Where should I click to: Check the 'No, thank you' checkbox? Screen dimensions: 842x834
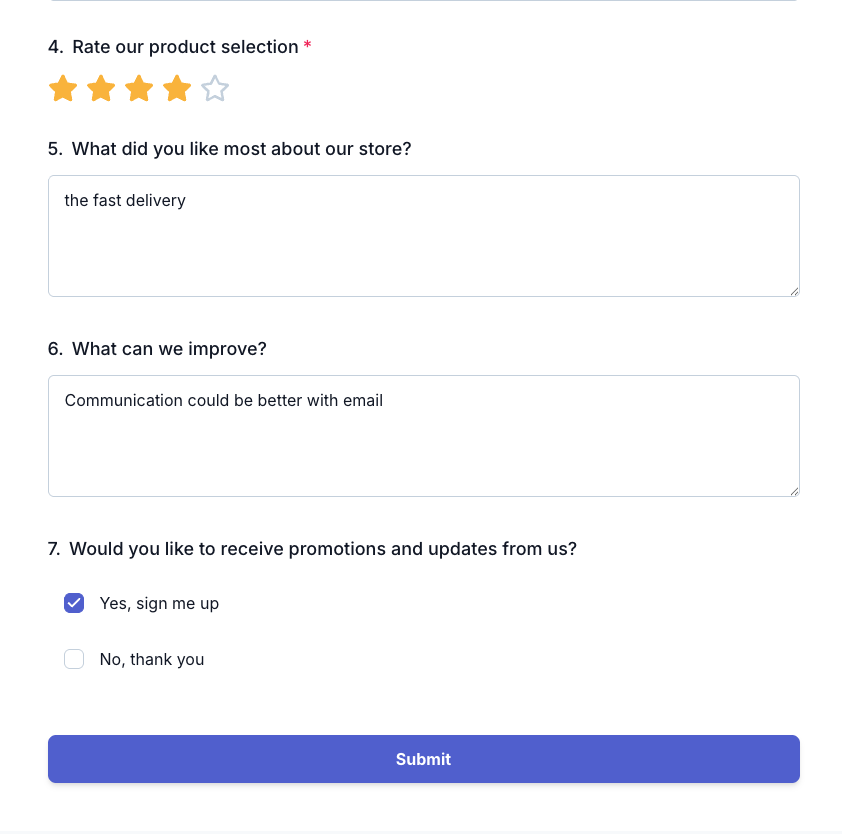[74, 659]
